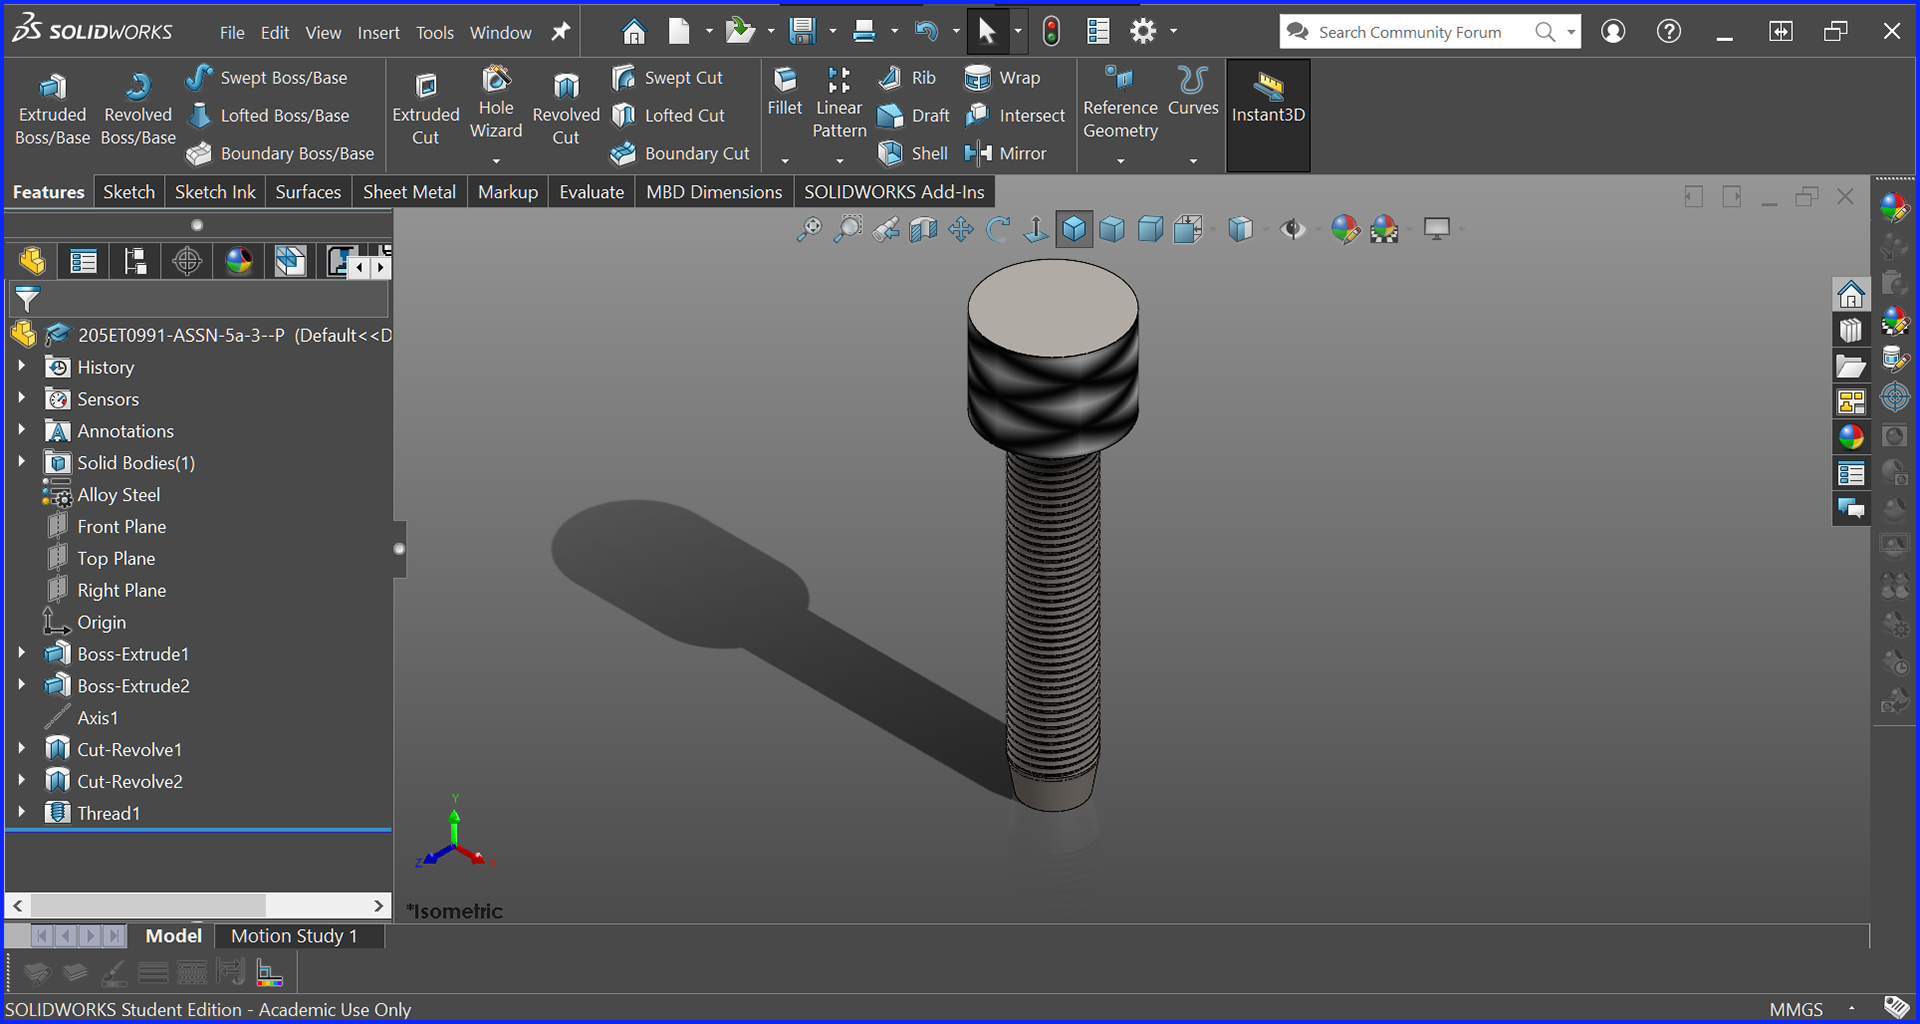This screenshot has height=1024, width=1920.
Task: Select the Rib feature
Action: (x=906, y=77)
